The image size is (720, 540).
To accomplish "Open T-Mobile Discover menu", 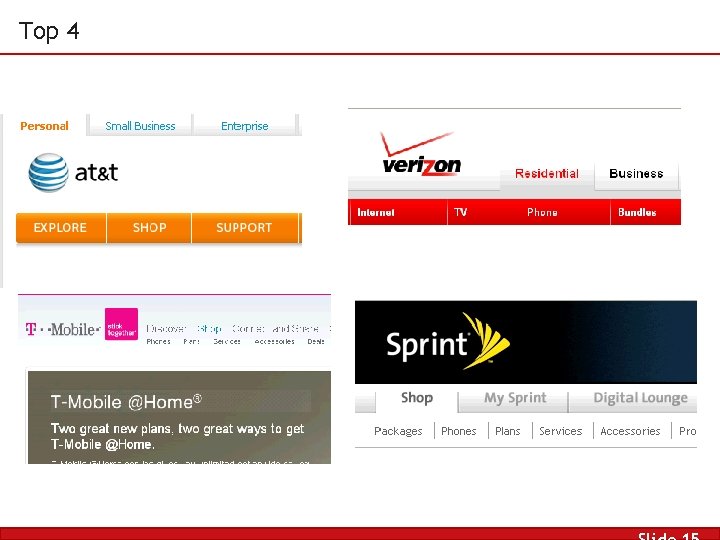I will tap(166, 329).
